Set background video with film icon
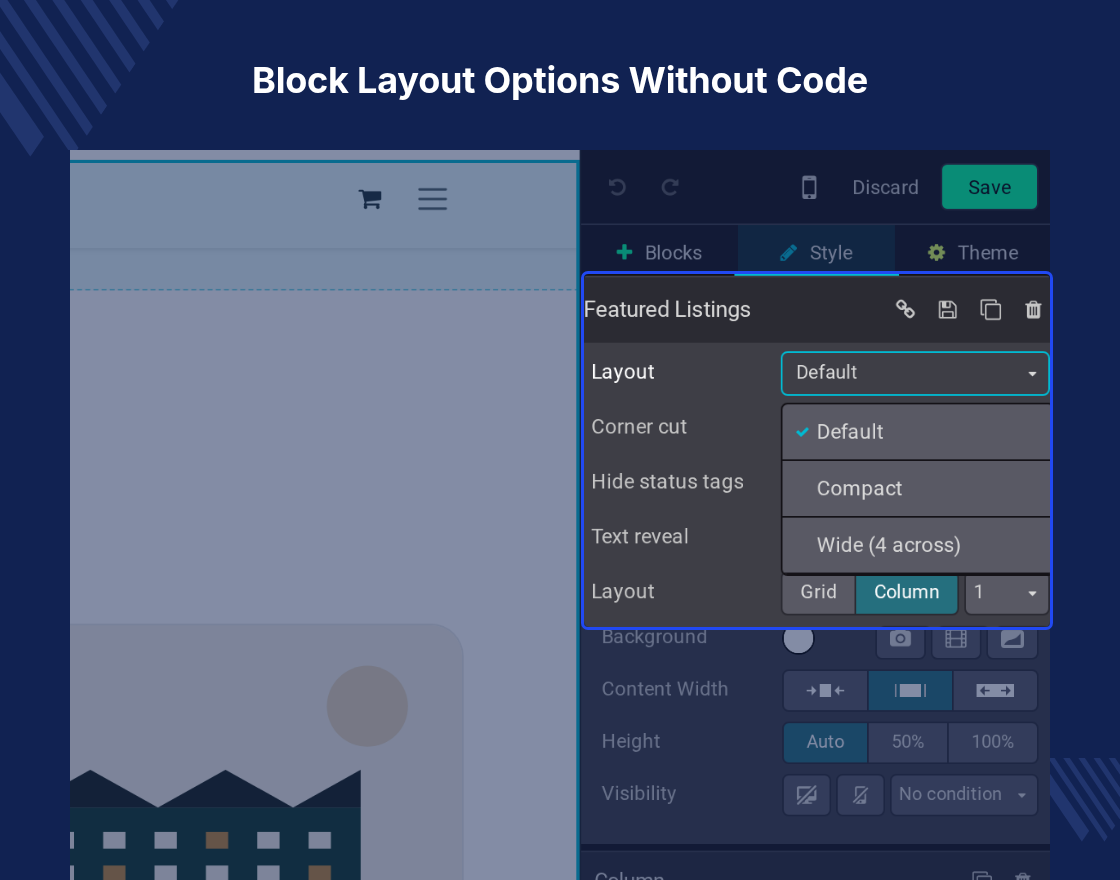This screenshot has width=1120, height=880. click(x=956, y=640)
